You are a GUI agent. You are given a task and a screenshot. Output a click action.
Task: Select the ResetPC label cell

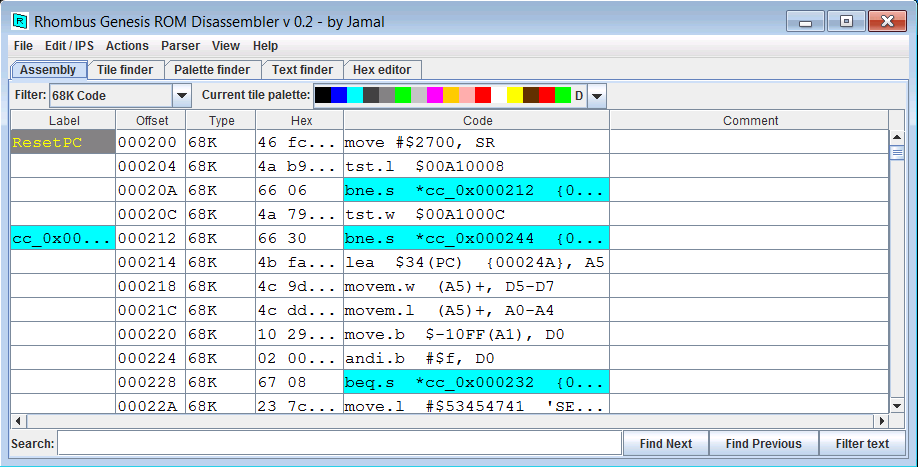[x=63, y=142]
